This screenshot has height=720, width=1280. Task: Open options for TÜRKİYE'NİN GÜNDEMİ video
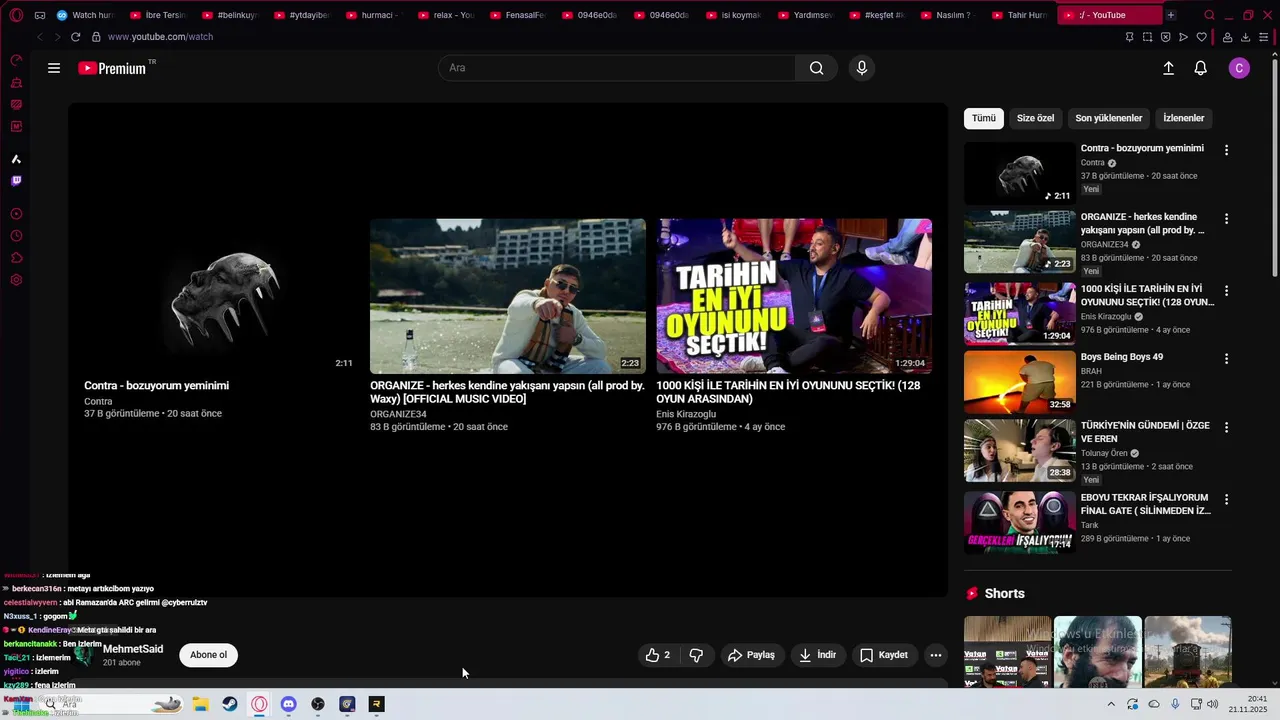point(1227,427)
